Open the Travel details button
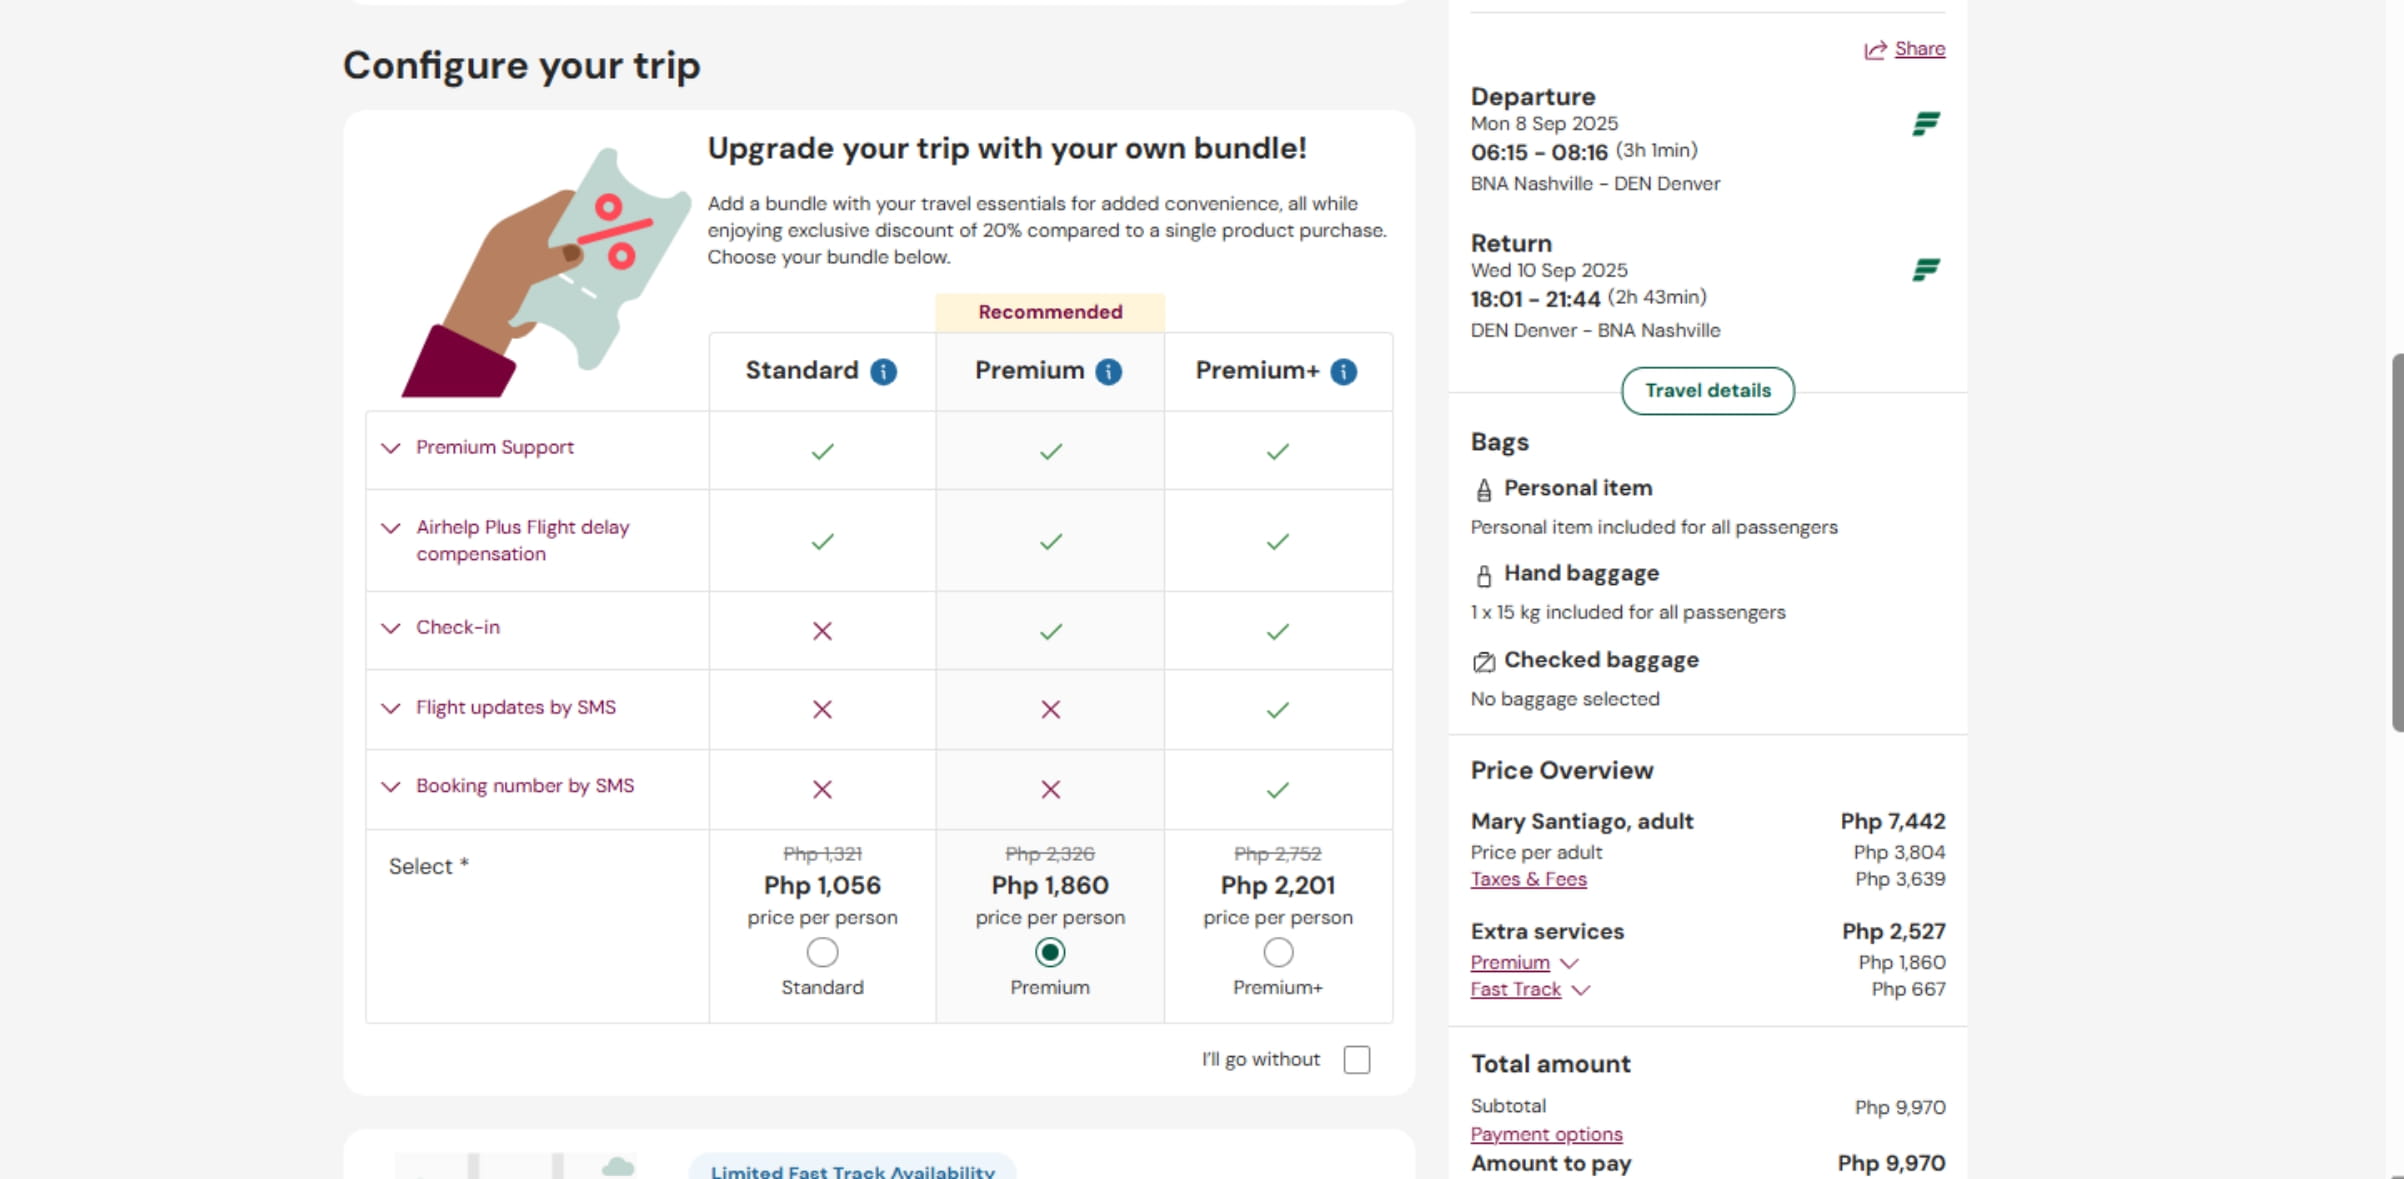2404x1179 pixels. (x=1707, y=391)
